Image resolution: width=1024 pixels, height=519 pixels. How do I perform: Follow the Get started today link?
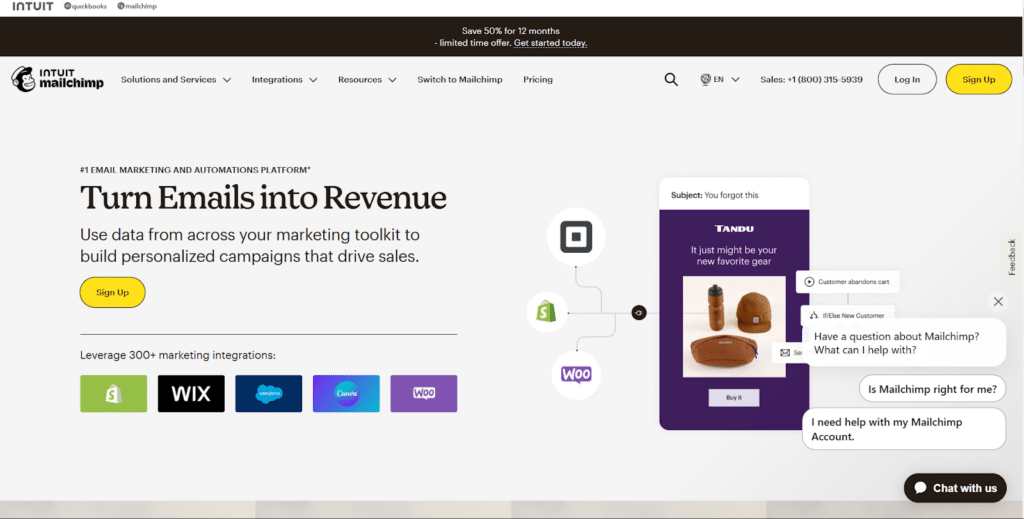[x=550, y=43]
